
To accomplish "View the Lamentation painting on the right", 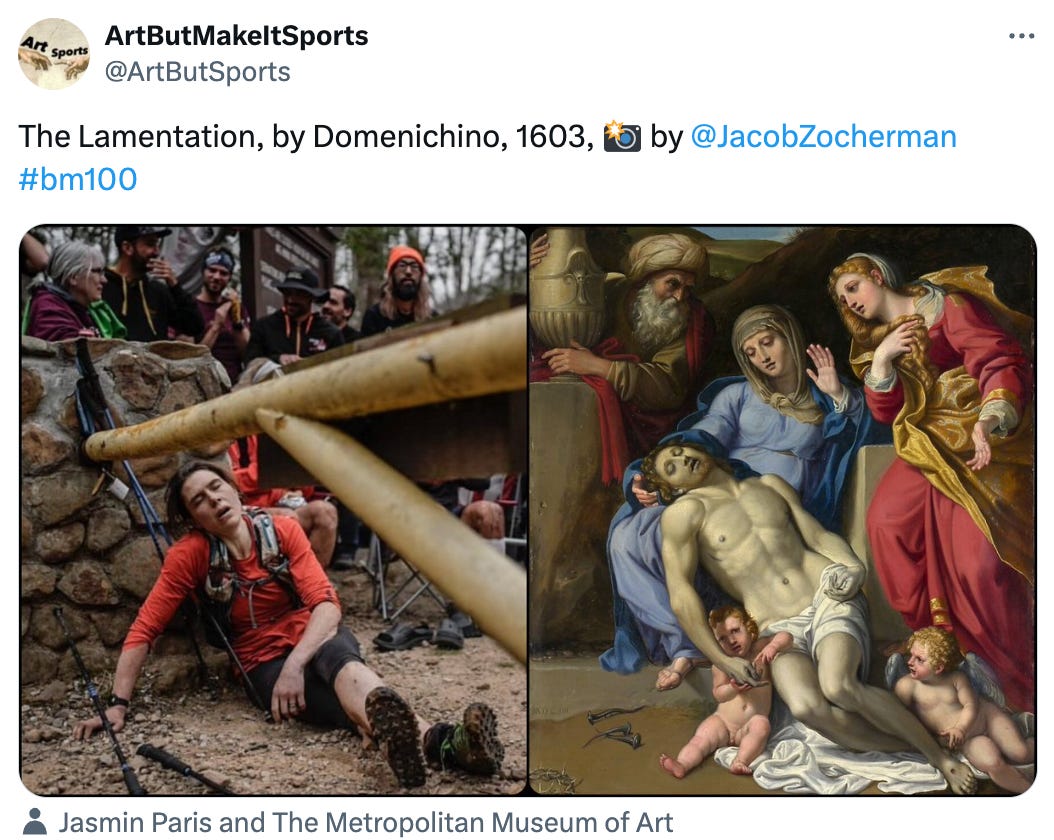I will pyautogui.click(x=782, y=511).
